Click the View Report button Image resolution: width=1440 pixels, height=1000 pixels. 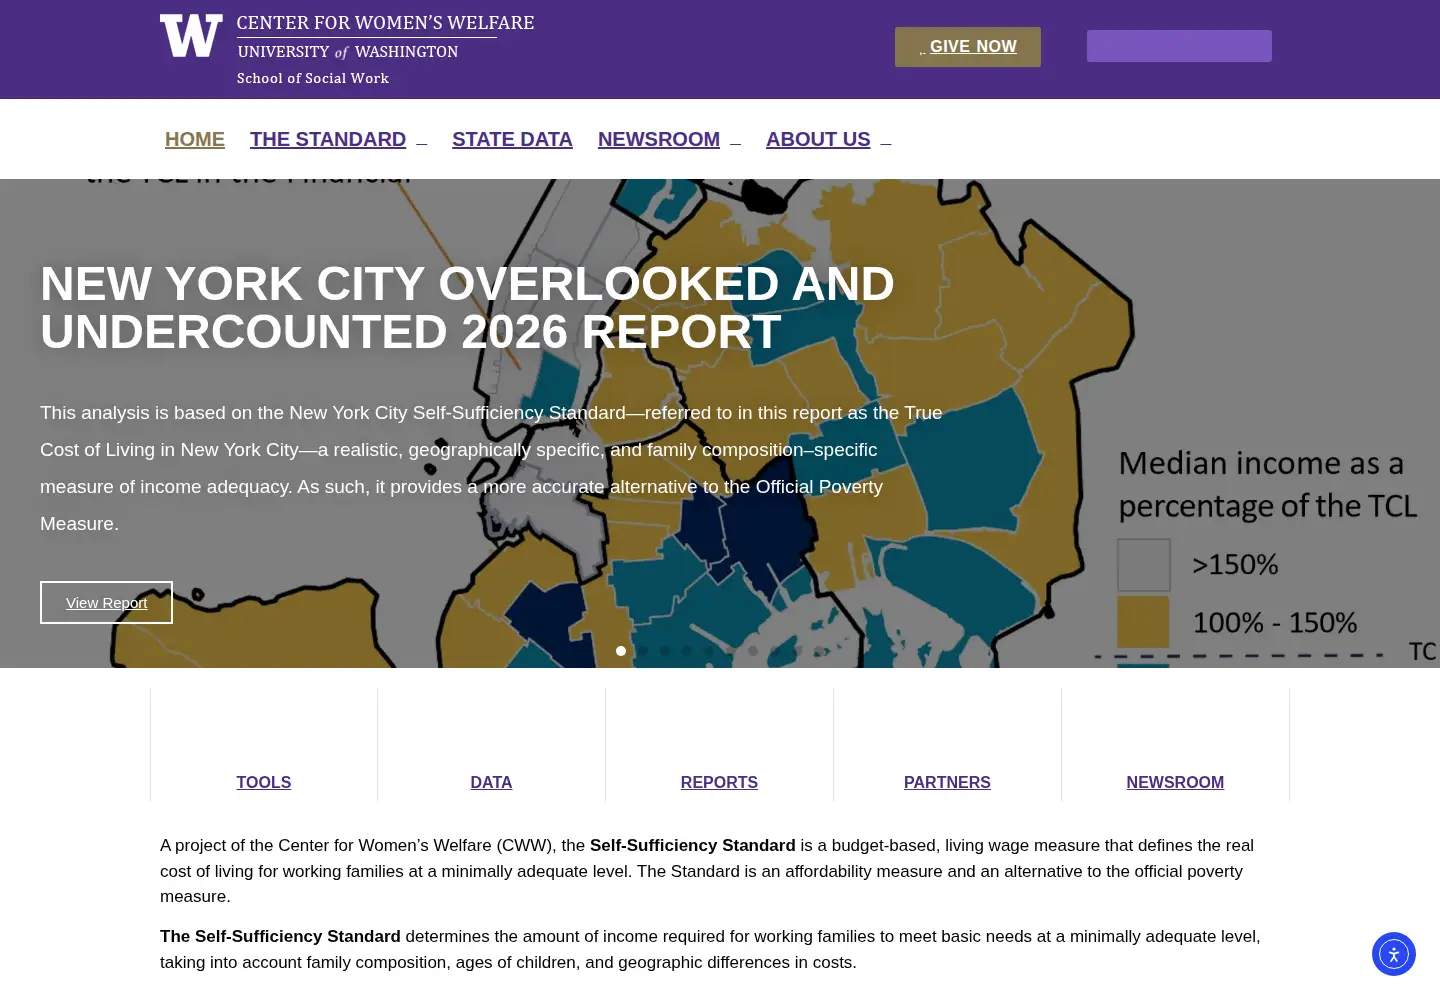point(106,602)
